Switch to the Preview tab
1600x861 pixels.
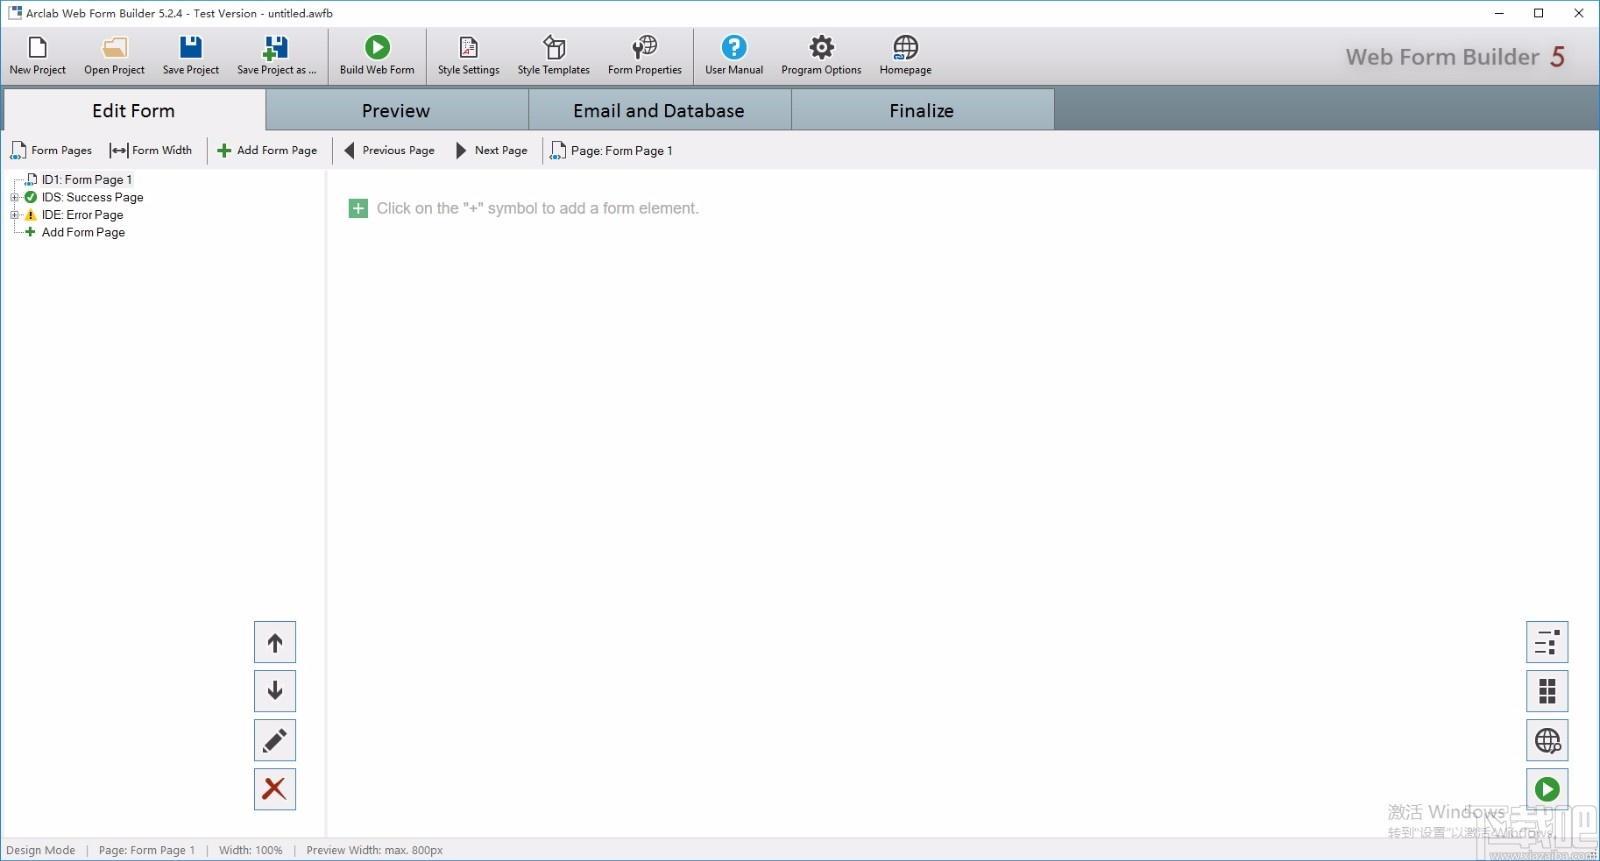point(396,110)
